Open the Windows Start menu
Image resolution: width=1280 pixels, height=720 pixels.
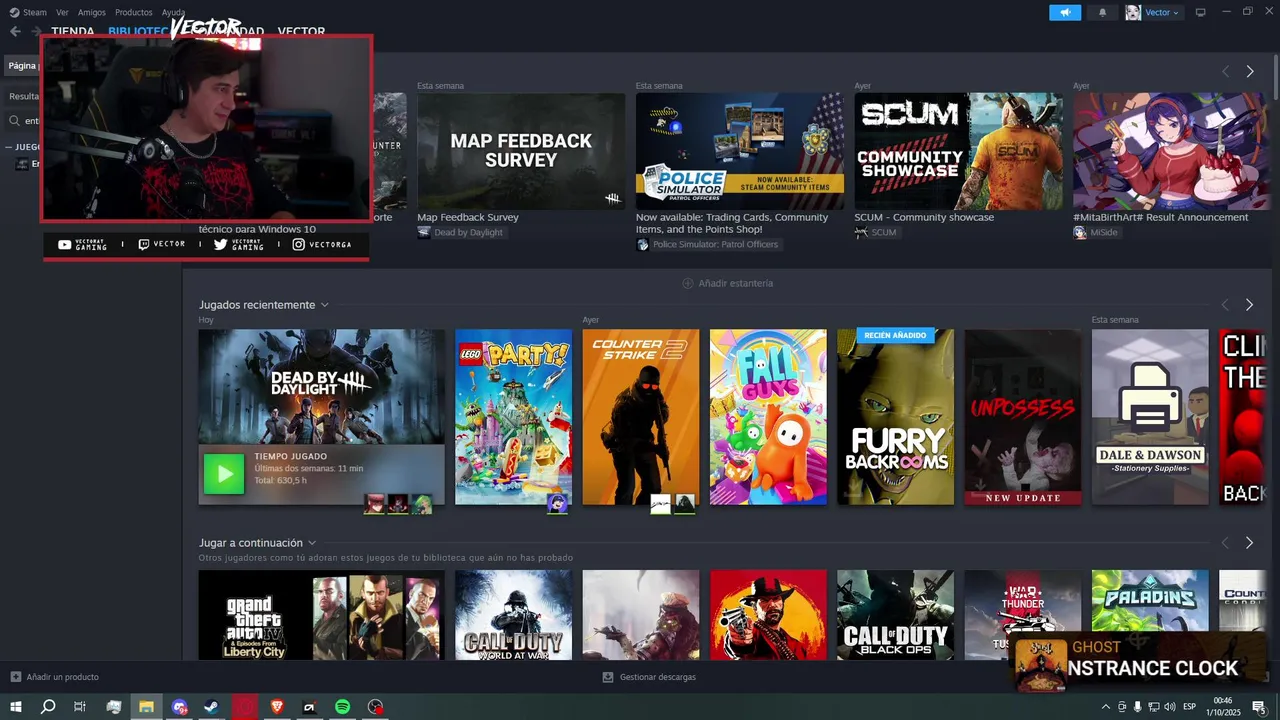[x=16, y=707]
